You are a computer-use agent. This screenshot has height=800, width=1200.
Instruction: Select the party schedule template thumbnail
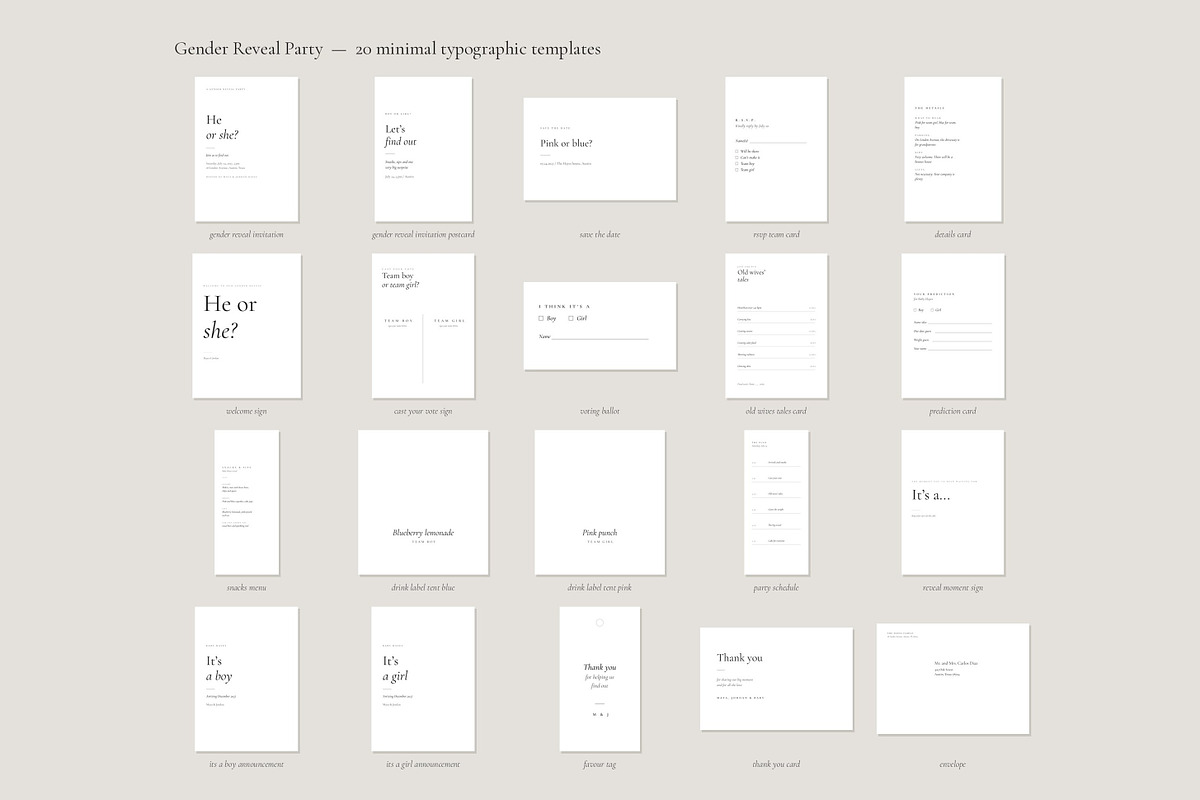(776, 503)
